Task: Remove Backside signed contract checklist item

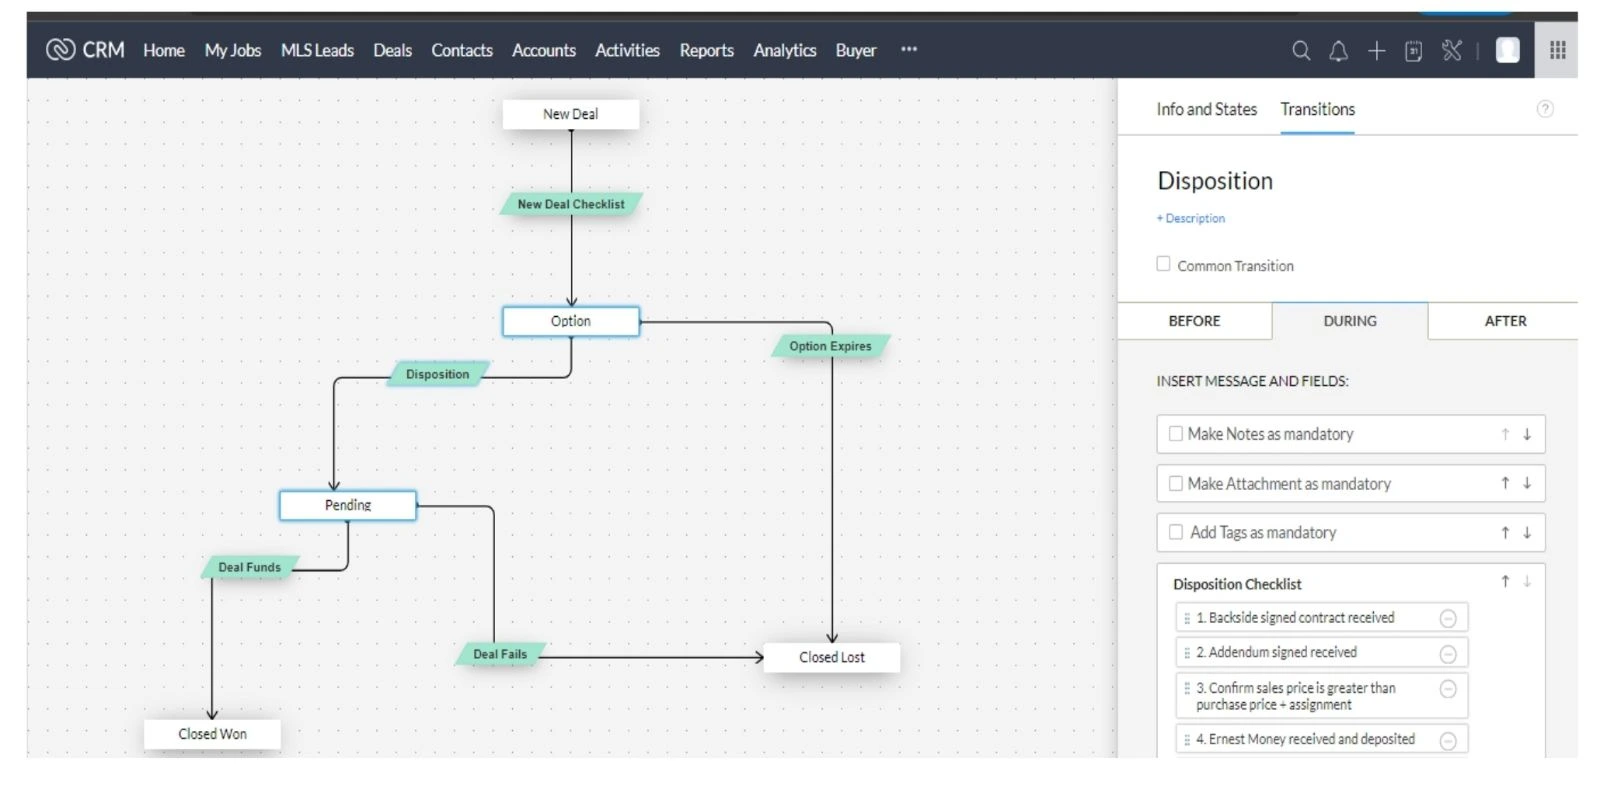Action: tap(1447, 619)
